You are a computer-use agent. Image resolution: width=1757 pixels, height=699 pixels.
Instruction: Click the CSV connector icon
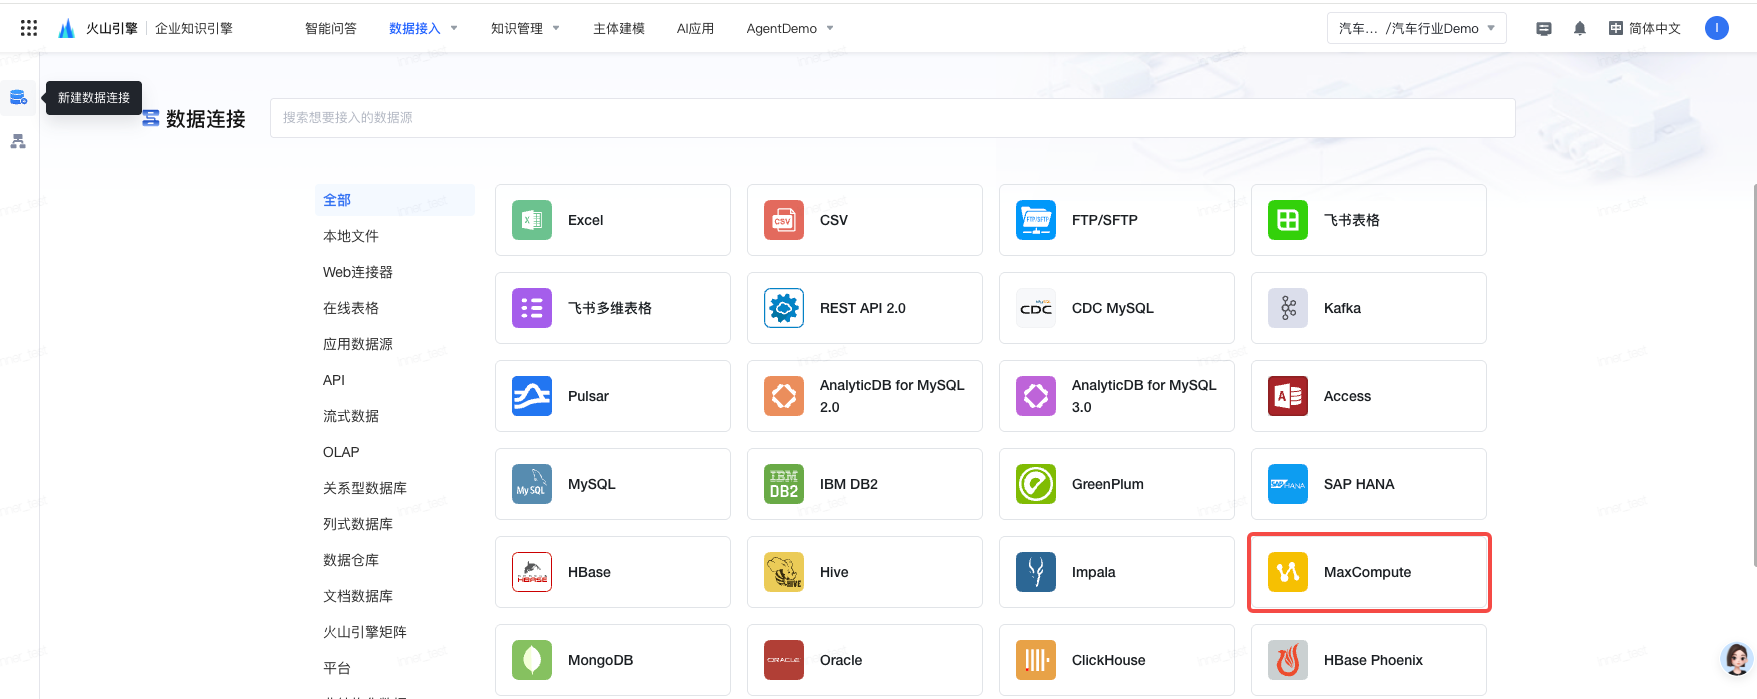click(x=784, y=220)
